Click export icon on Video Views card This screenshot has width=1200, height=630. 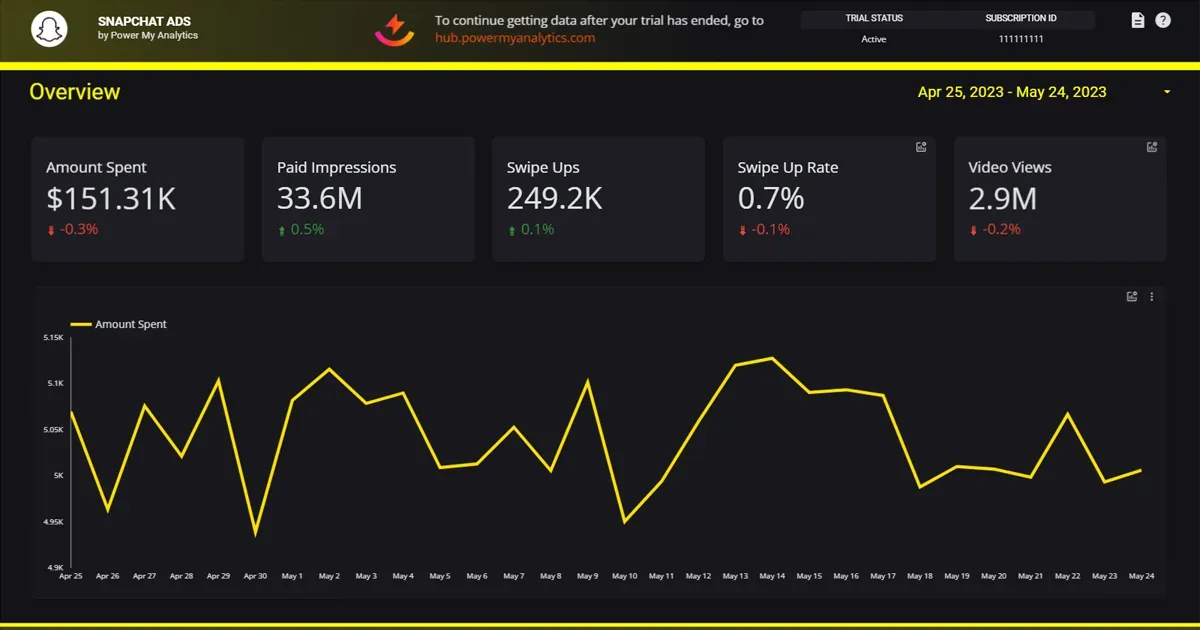1152,147
